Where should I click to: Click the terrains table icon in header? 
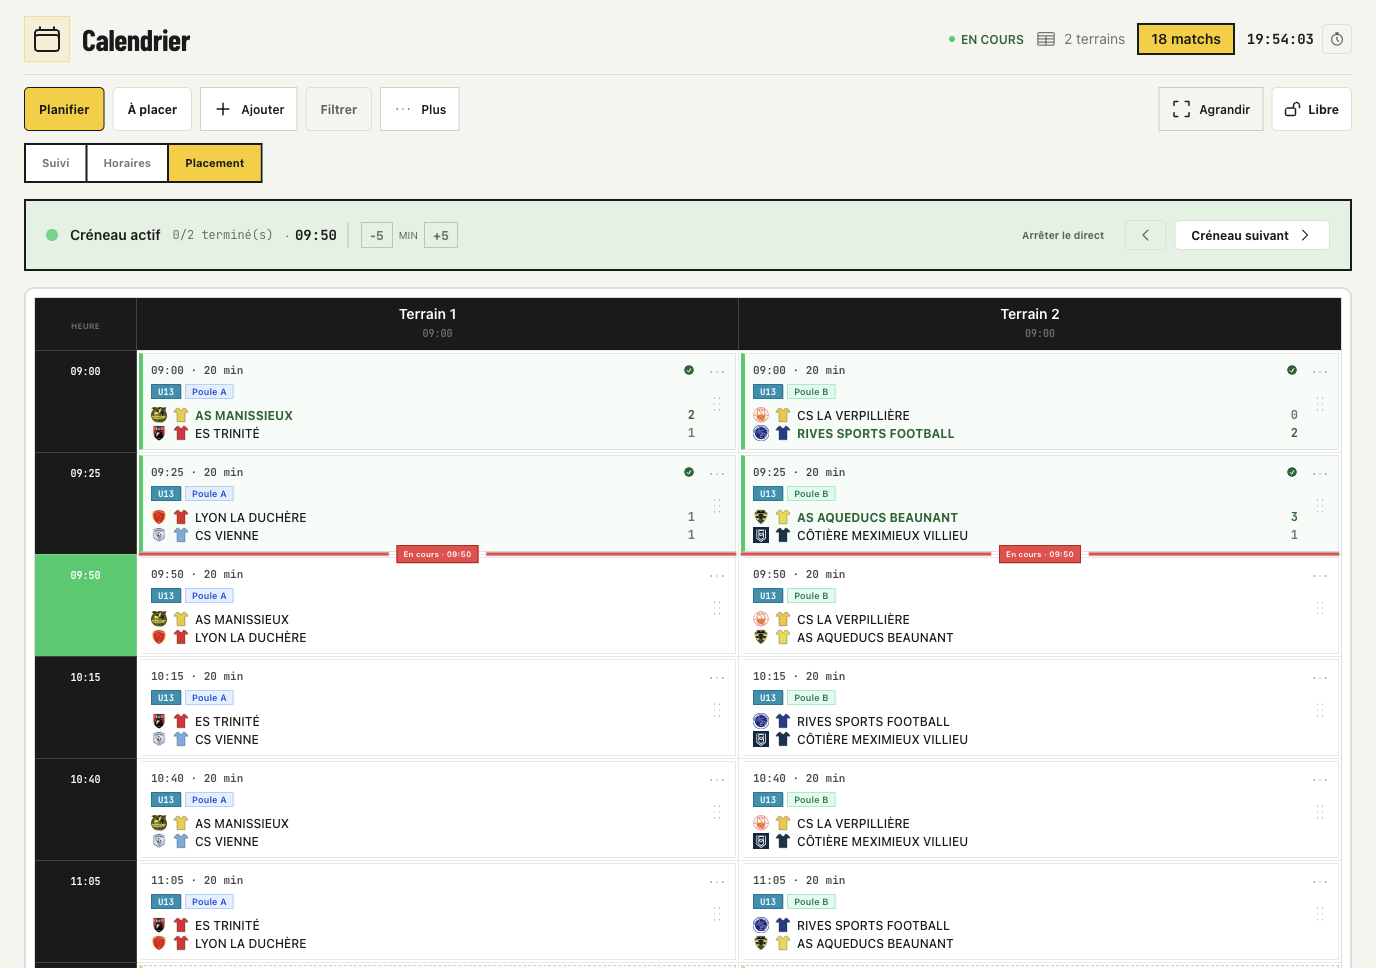1046,39
